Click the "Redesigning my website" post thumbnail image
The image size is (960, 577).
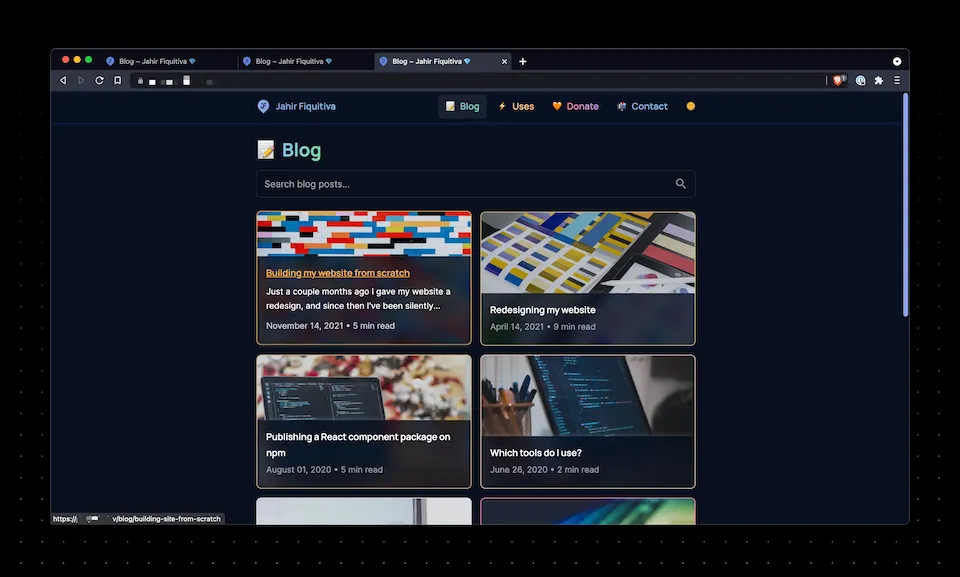click(587, 250)
